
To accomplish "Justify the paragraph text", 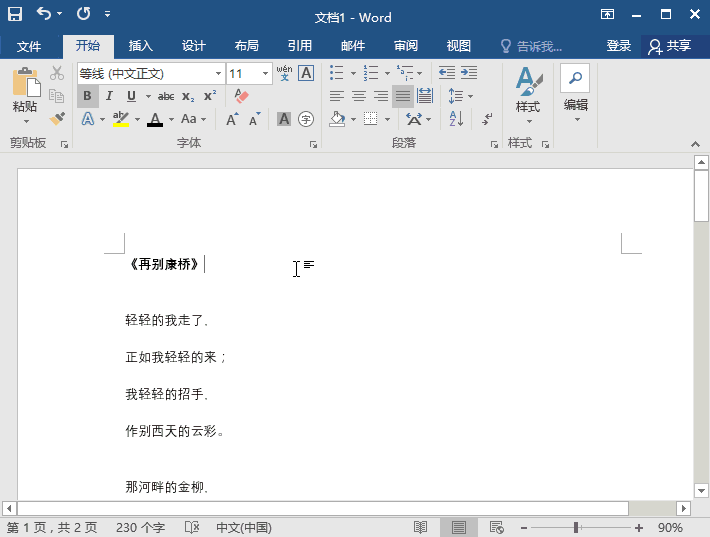I will click(403, 96).
